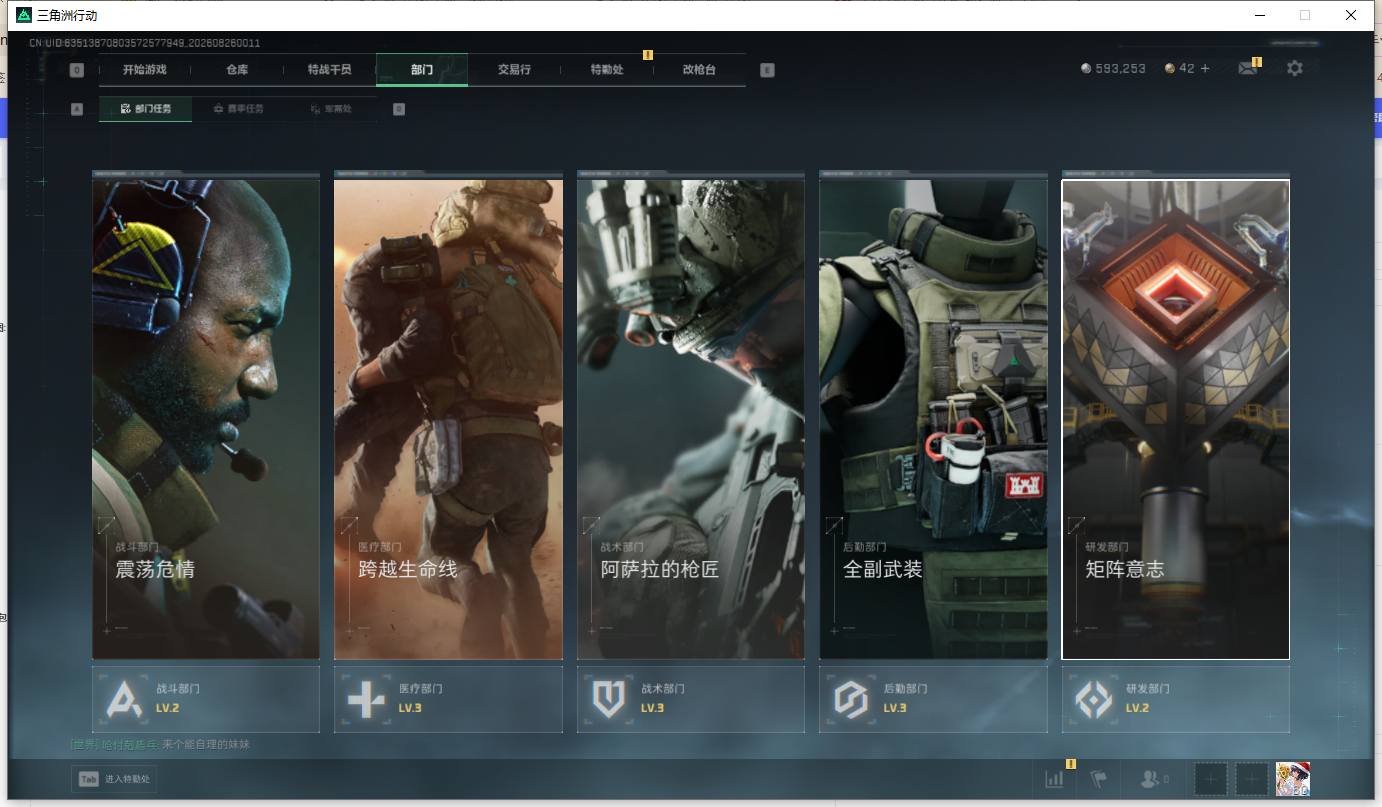The image size is (1382, 807).
Task: Select the 部门 tab
Action: [422, 70]
